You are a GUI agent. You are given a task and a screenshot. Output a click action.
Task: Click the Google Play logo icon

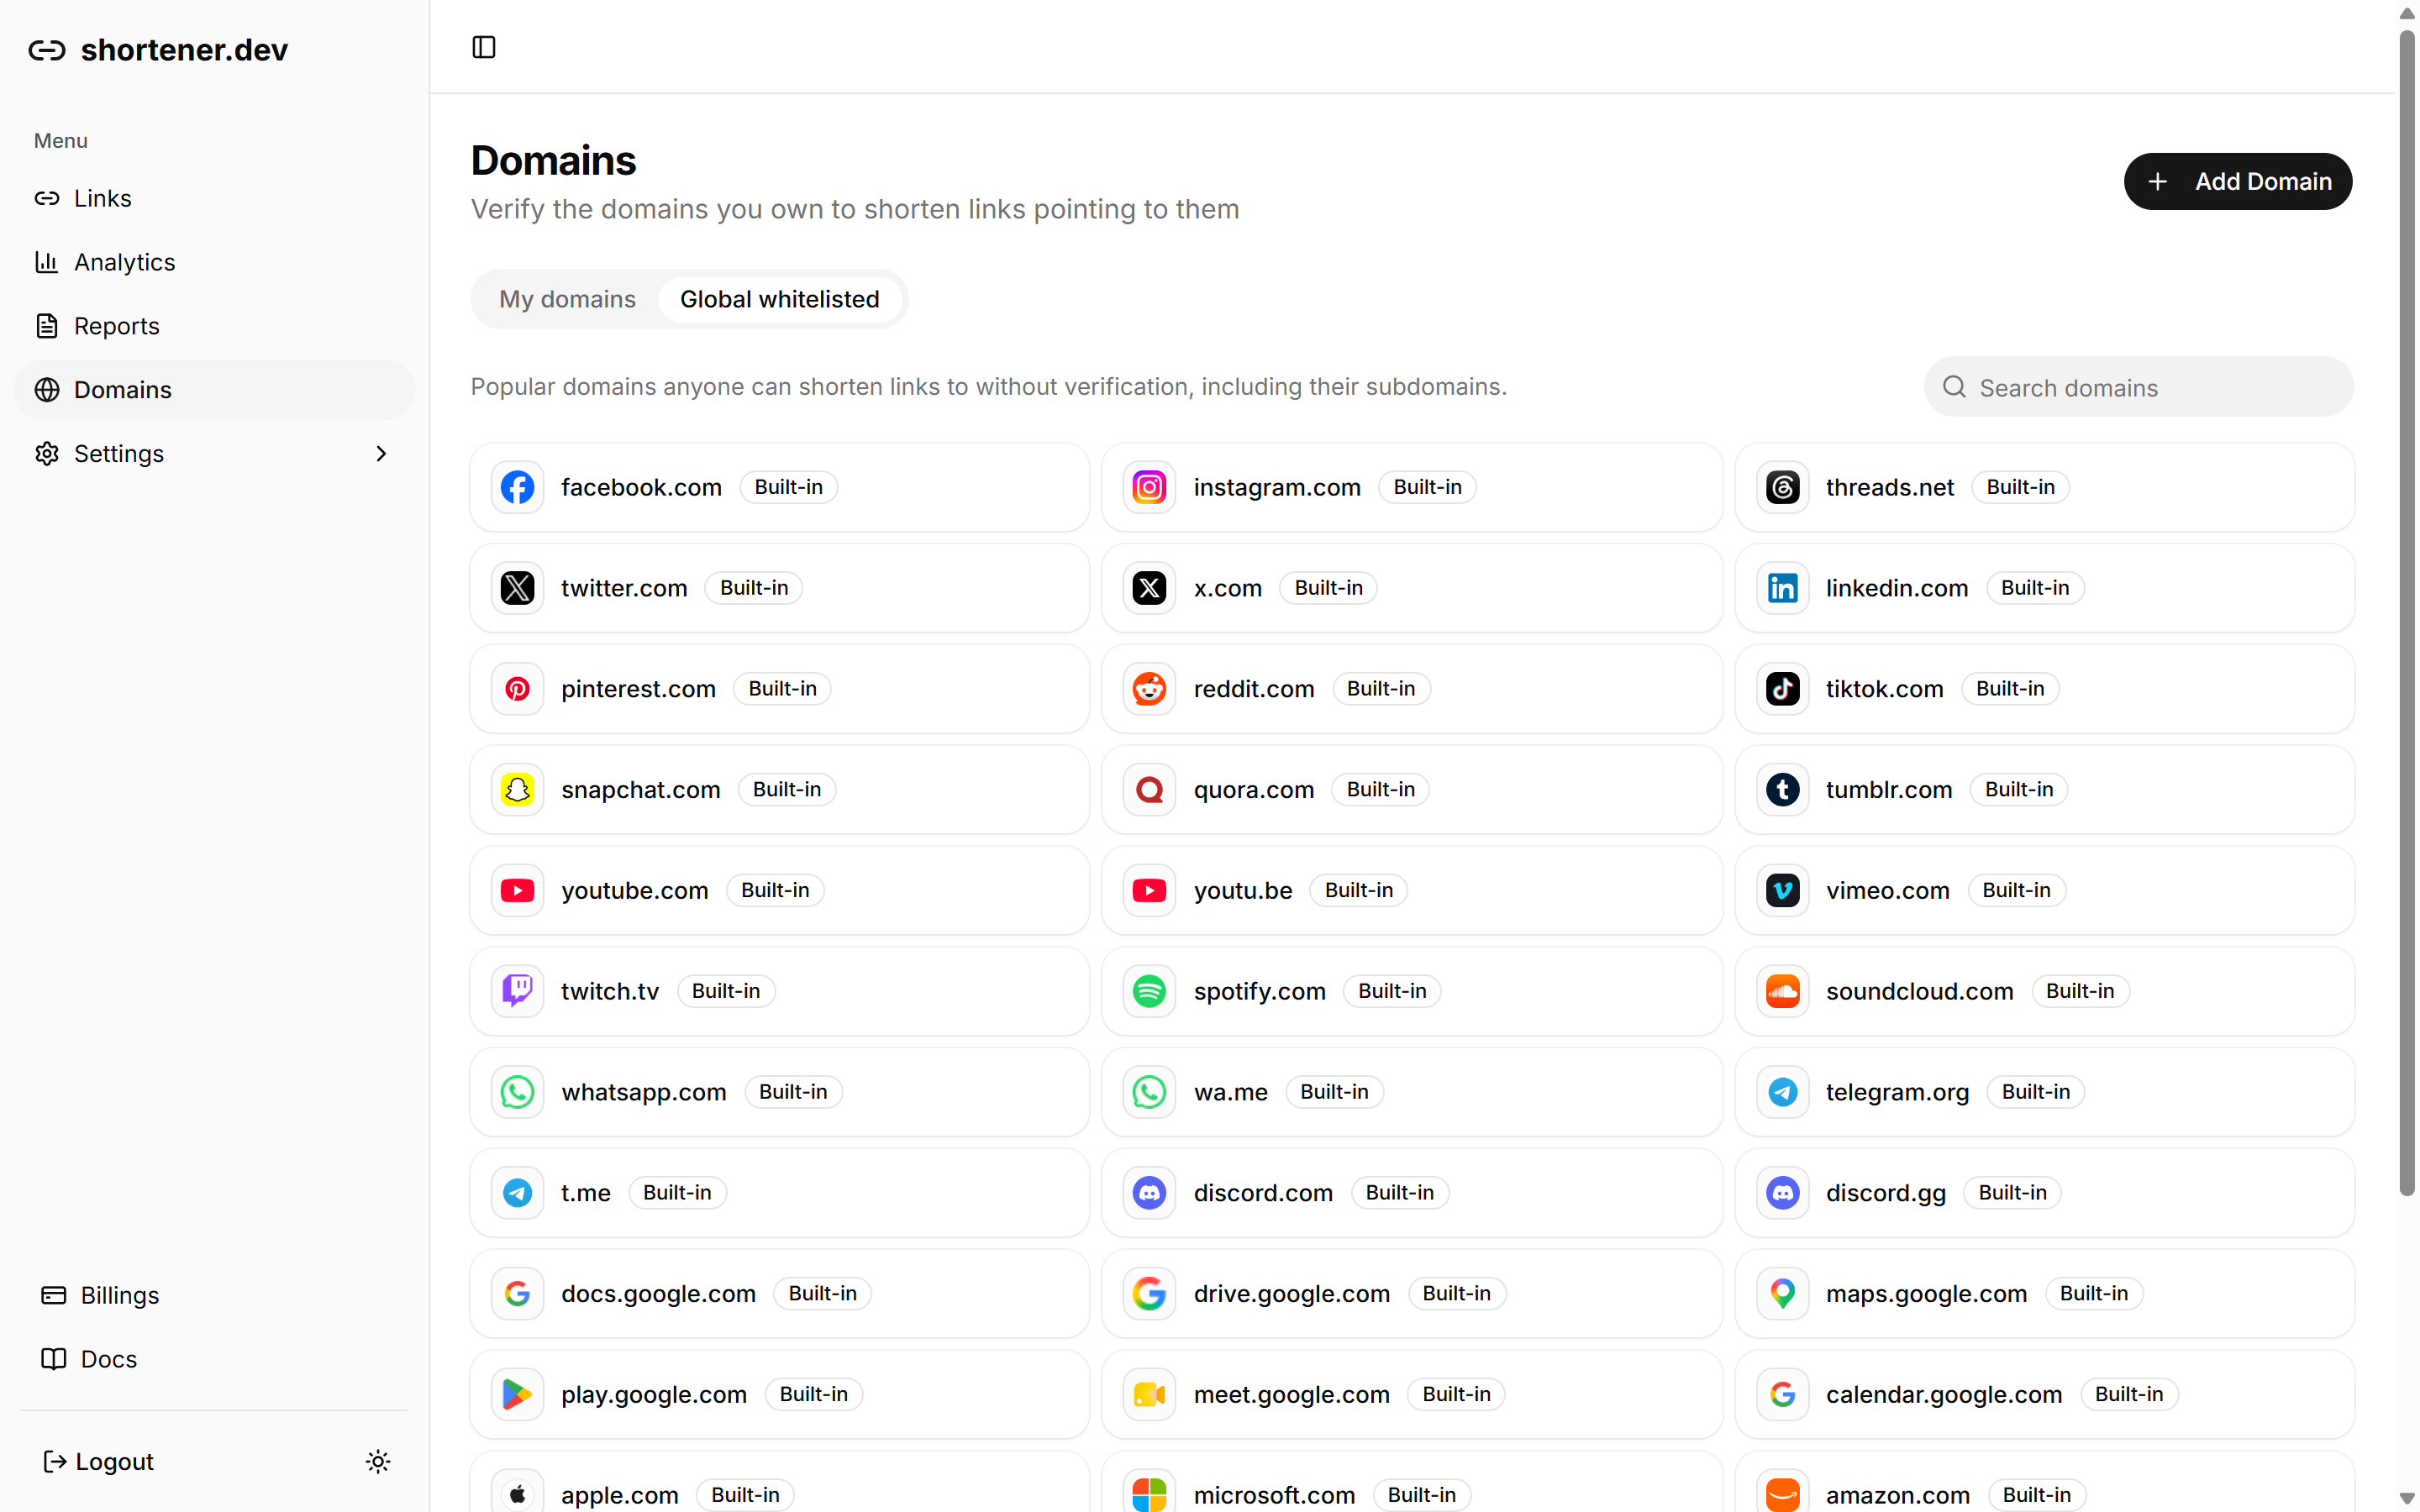coord(517,1394)
